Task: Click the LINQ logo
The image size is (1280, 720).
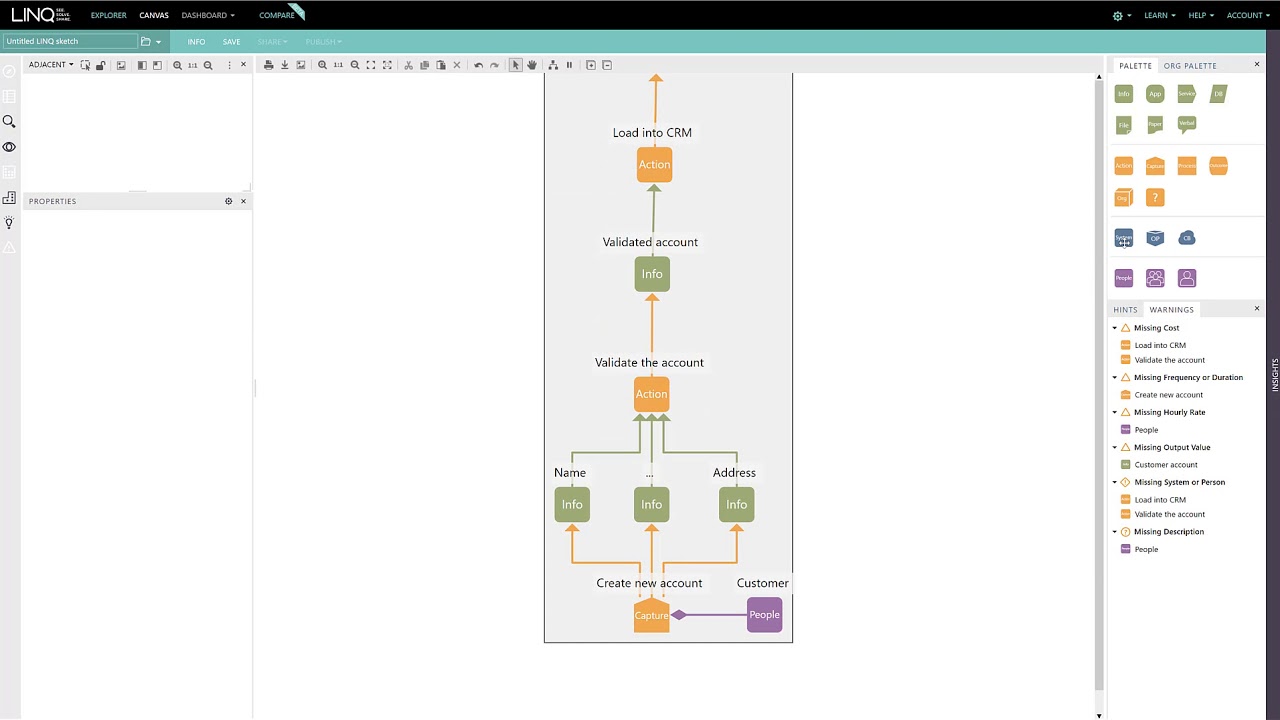Action: [x=41, y=15]
